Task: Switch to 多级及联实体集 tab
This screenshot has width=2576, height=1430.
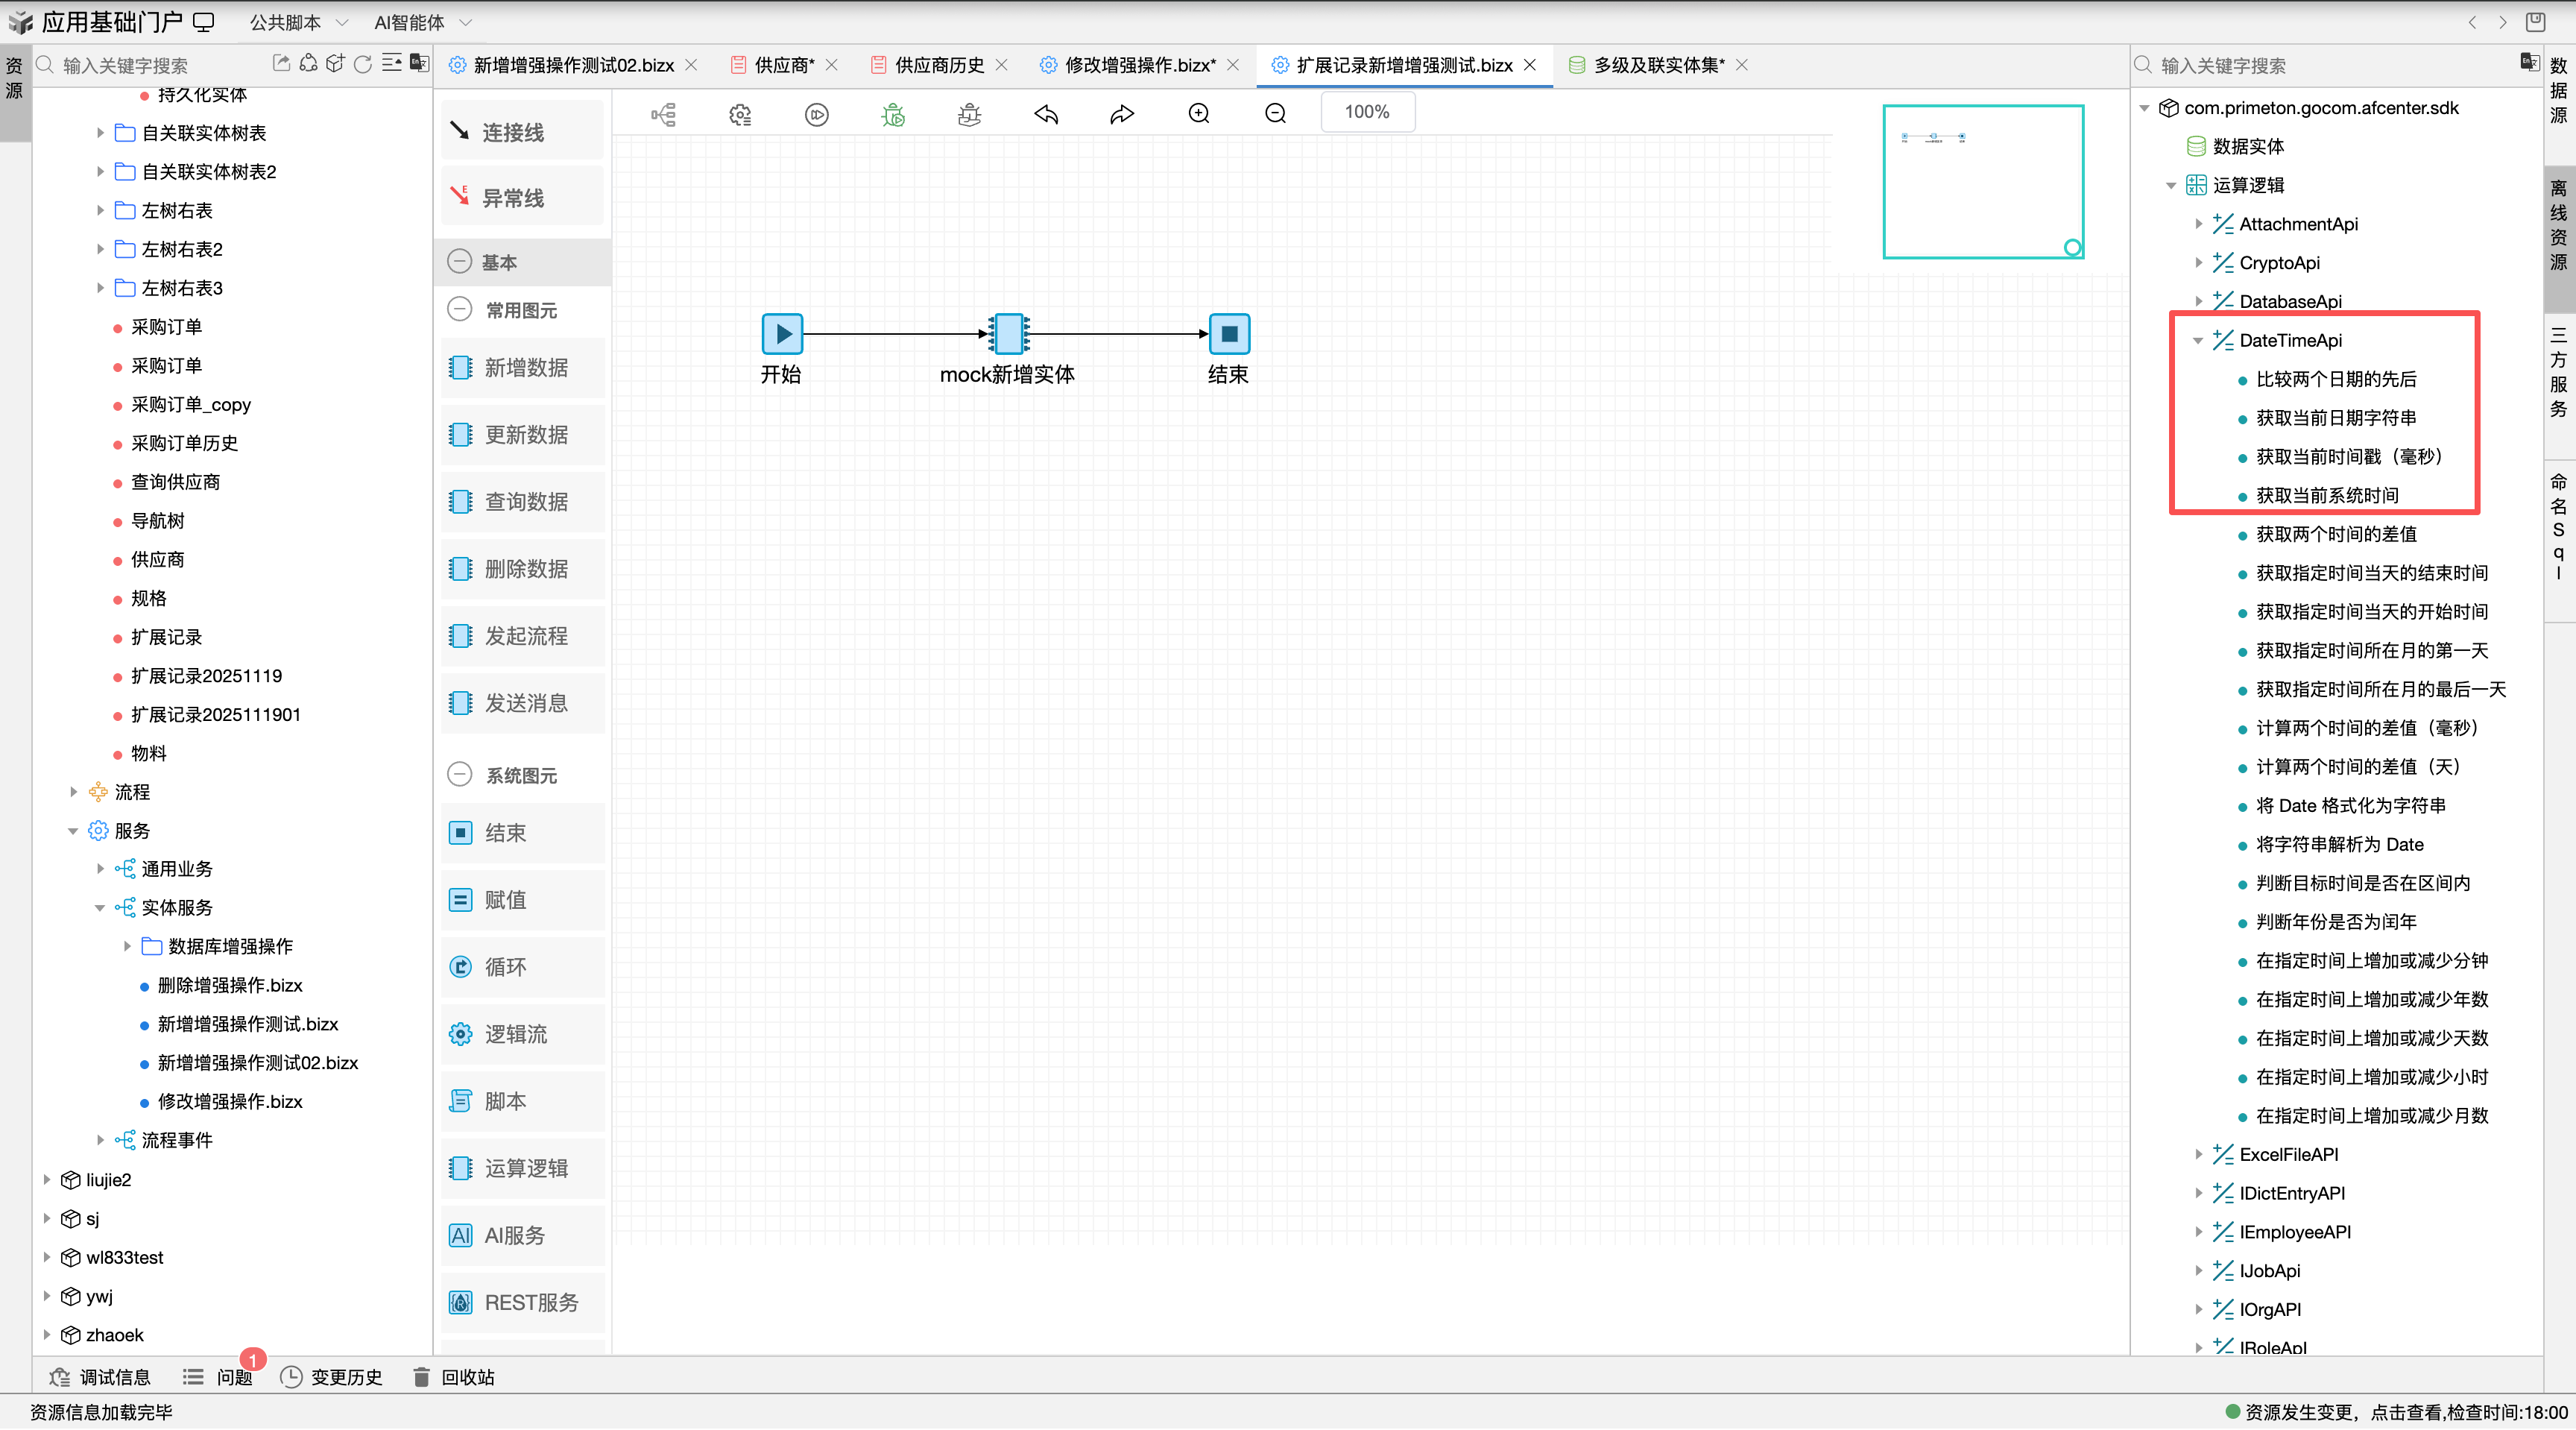Action: (x=1658, y=65)
